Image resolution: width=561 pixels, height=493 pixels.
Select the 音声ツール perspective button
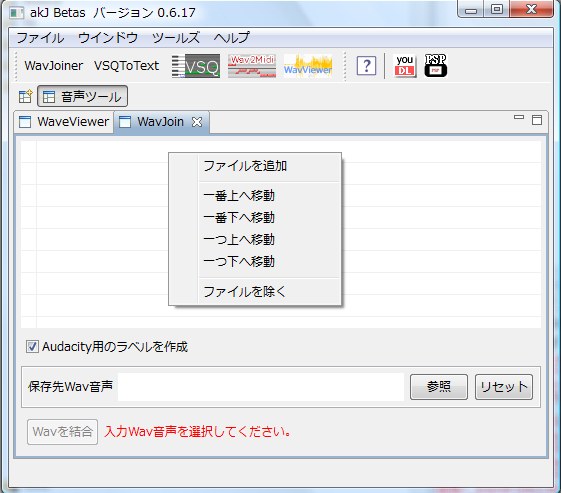(x=83, y=96)
